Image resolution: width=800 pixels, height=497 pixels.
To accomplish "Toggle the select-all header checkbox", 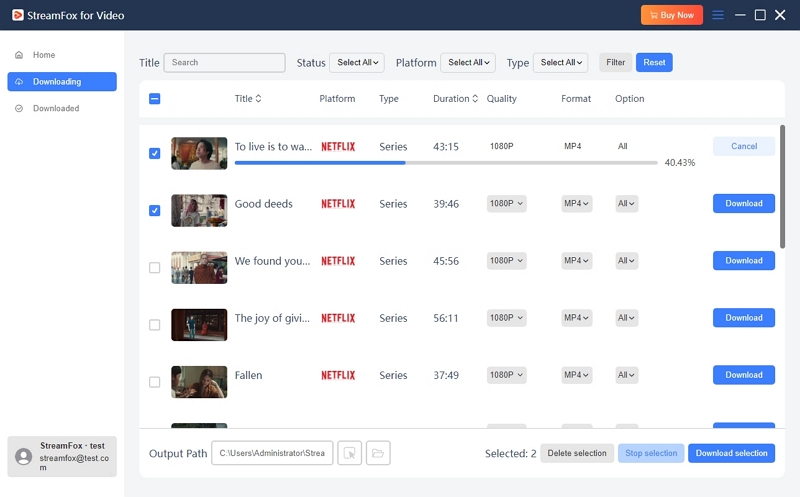I will click(x=155, y=98).
